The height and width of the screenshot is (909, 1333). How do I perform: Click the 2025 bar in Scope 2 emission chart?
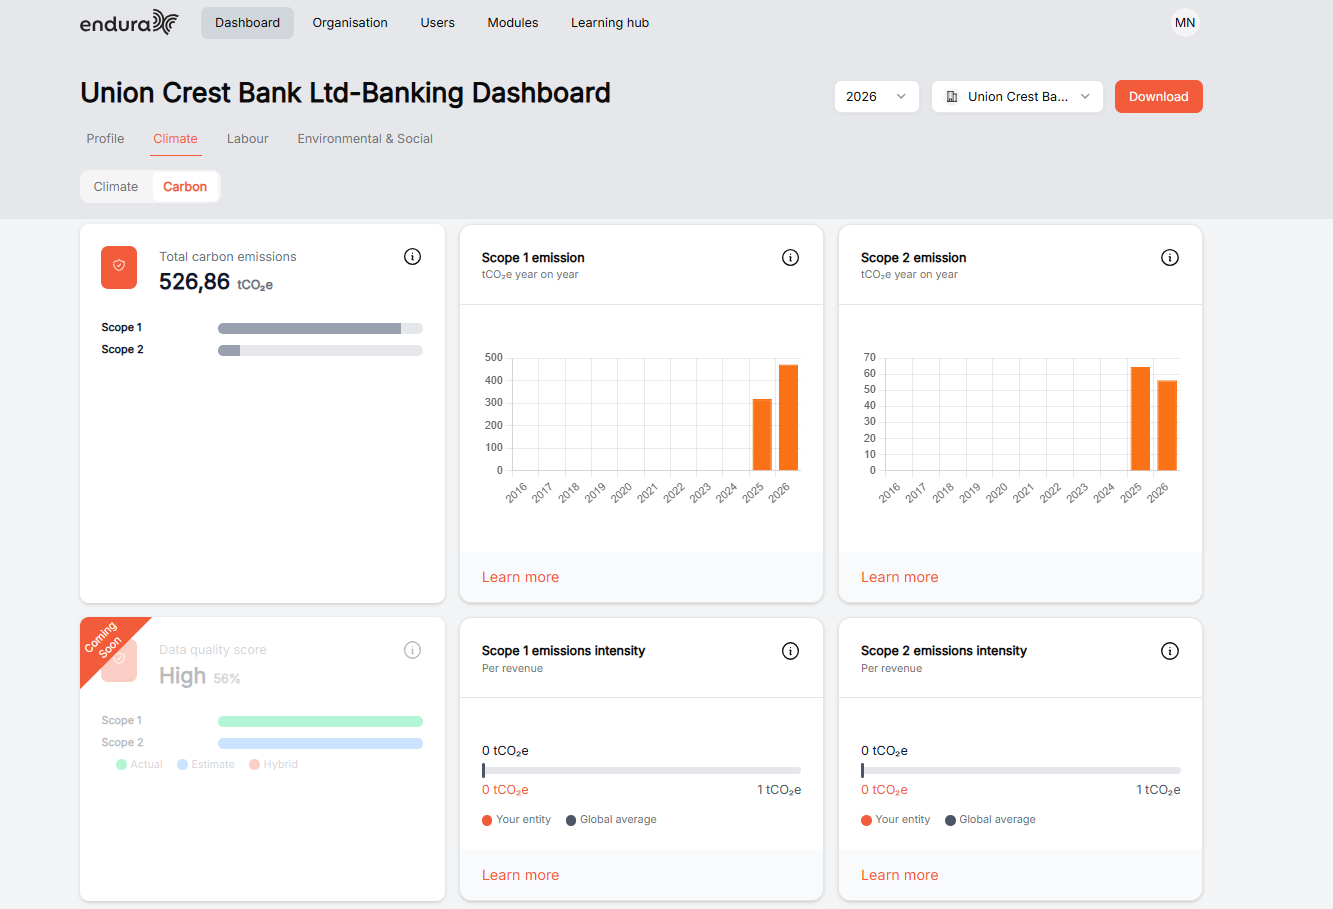pos(1140,418)
